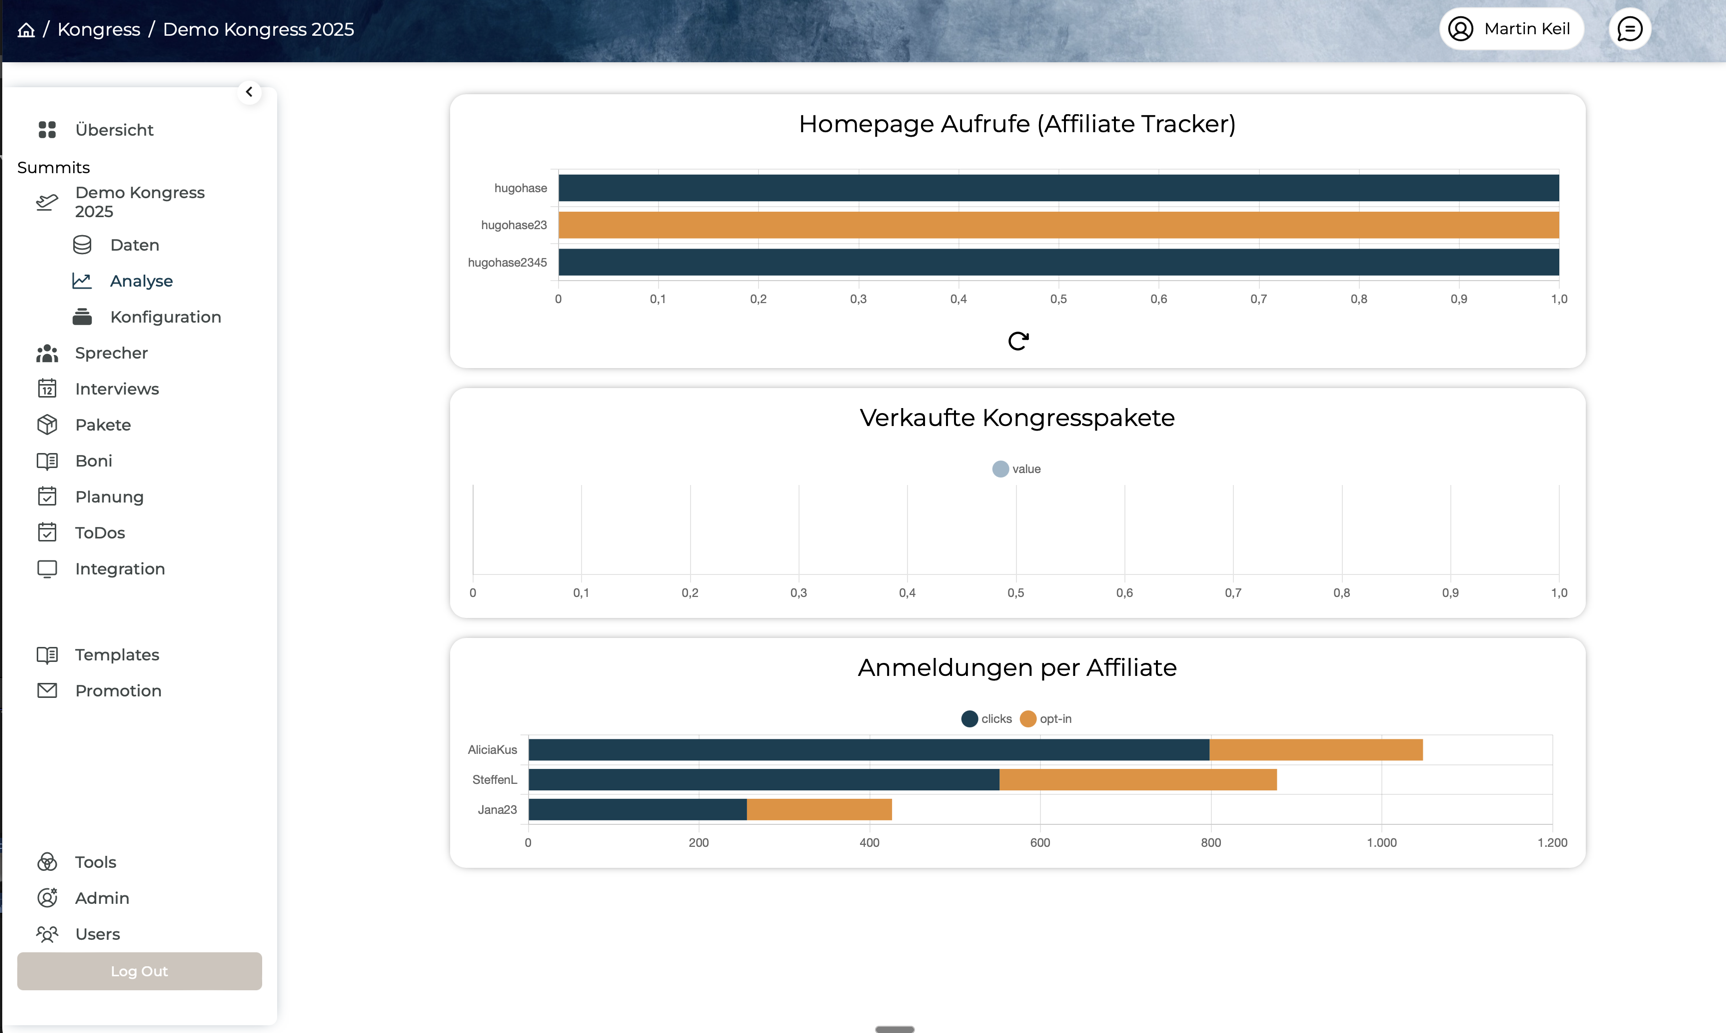Screen dimensions: 1726x1033
Task: Click the Tools icon in sidebar
Action: coord(47,862)
